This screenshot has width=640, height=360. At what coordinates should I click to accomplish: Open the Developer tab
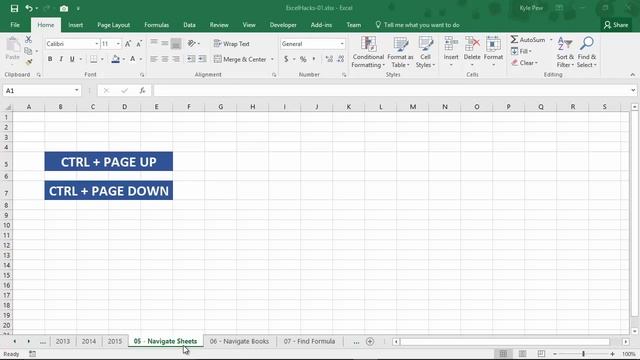283,25
